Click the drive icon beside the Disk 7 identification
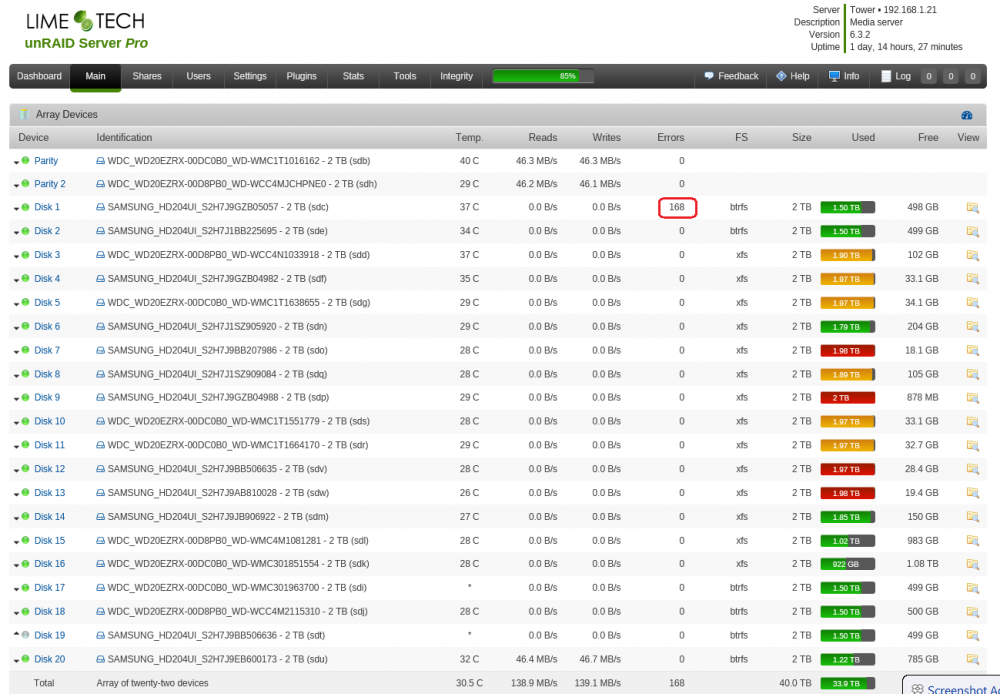1000x694 pixels. [x=101, y=350]
